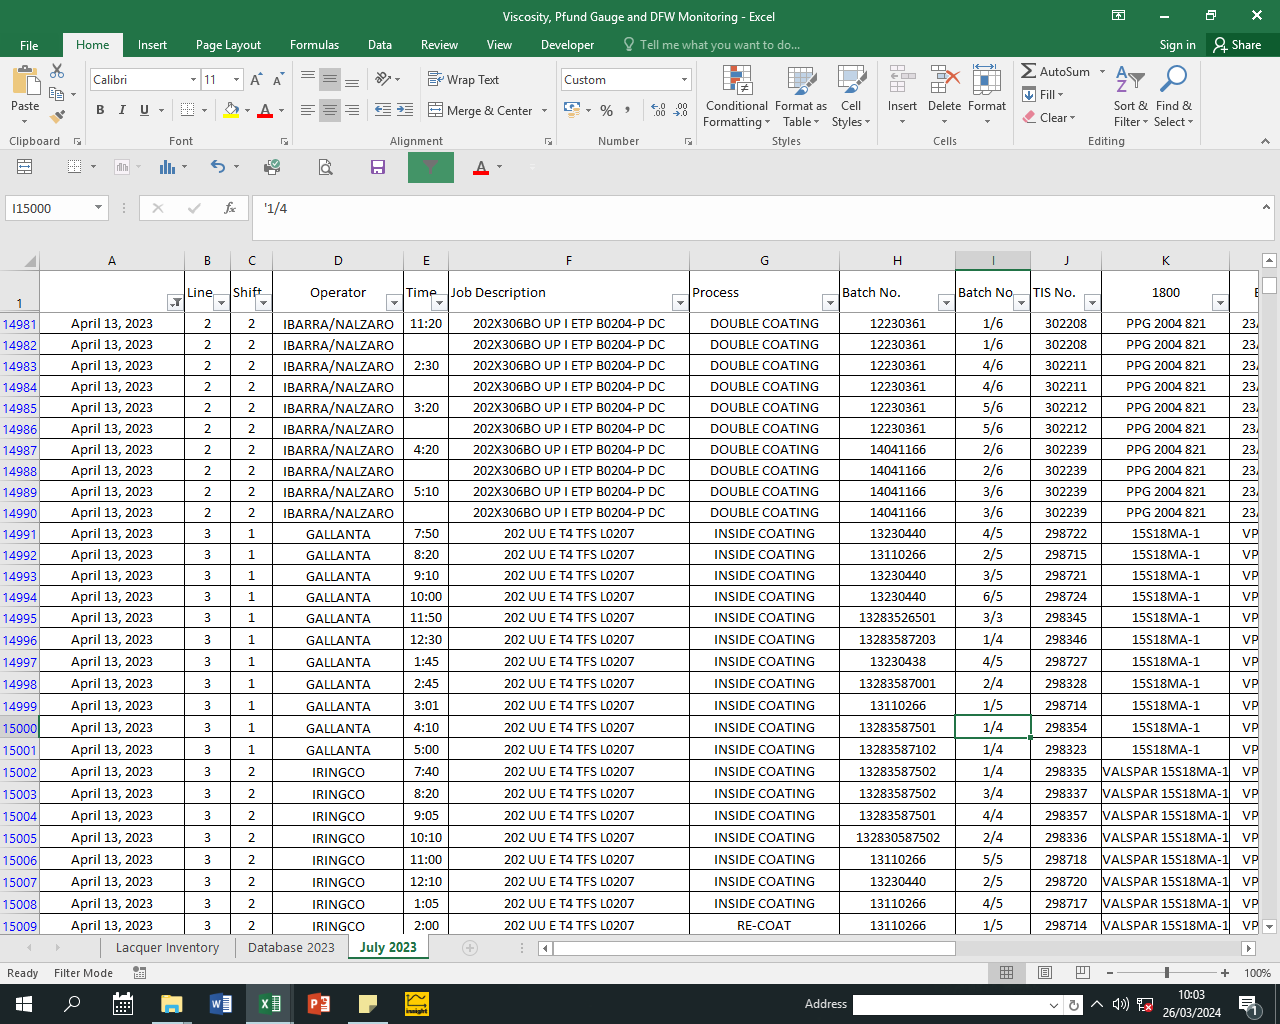Click the Share button
The image size is (1280, 1024).
[1237, 45]
